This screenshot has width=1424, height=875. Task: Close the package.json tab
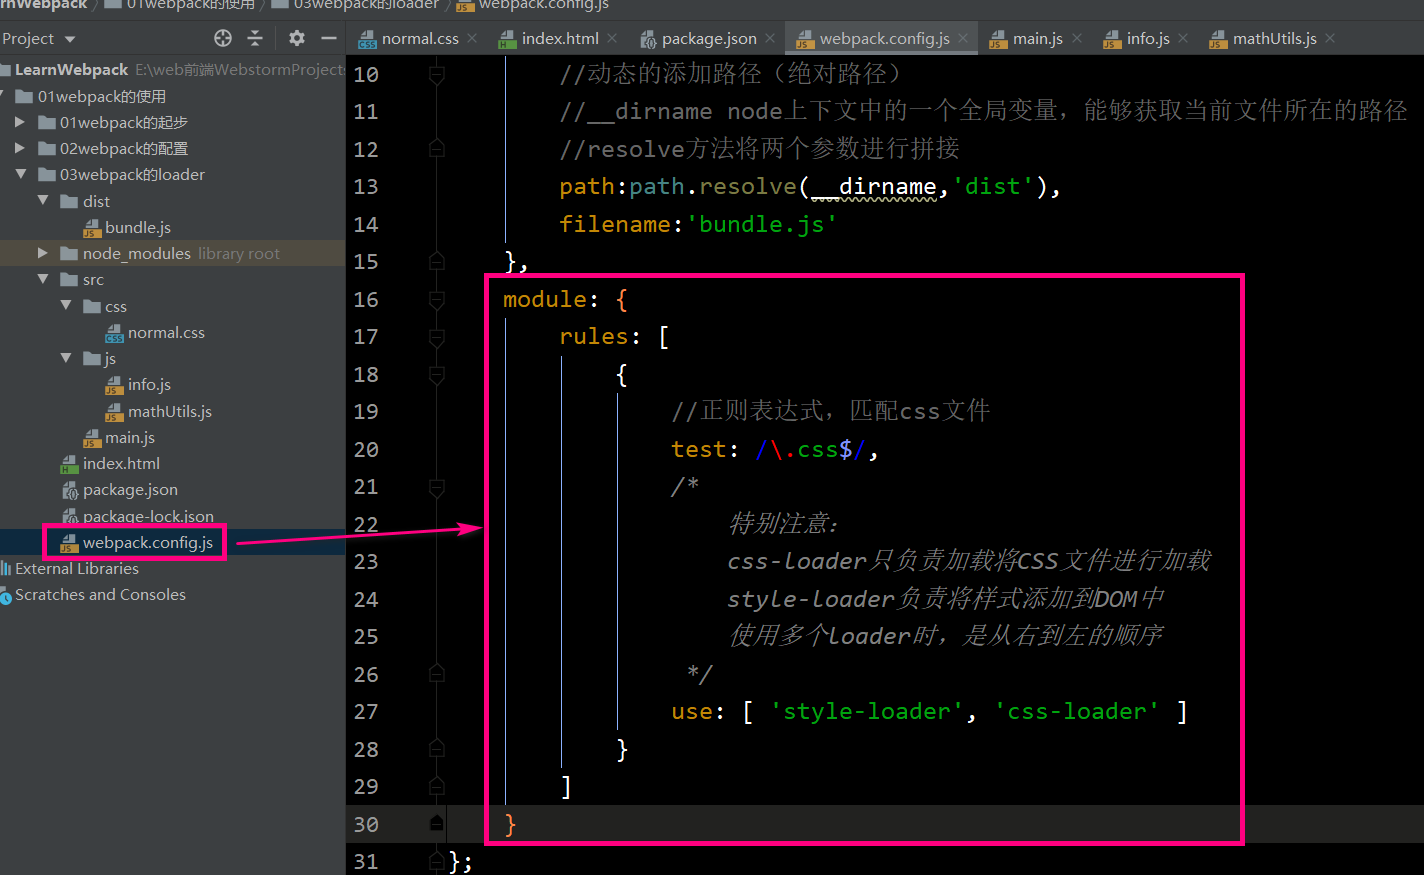[770, 38]
